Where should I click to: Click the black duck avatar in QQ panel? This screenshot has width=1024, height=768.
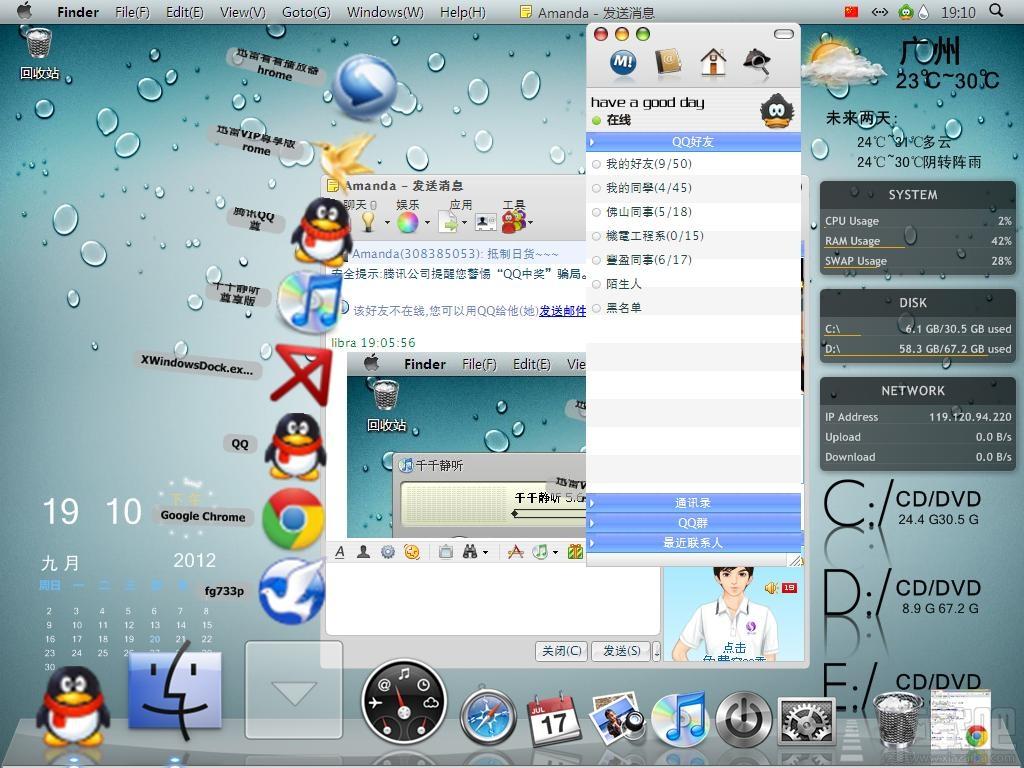click(777, 111)
